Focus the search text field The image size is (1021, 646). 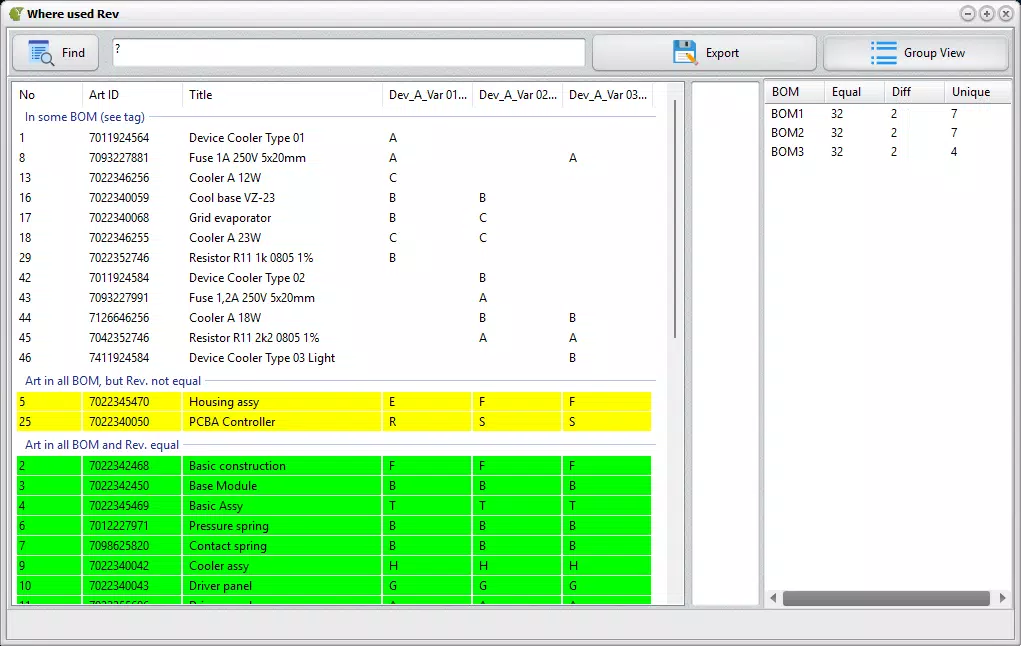point(348,53)
